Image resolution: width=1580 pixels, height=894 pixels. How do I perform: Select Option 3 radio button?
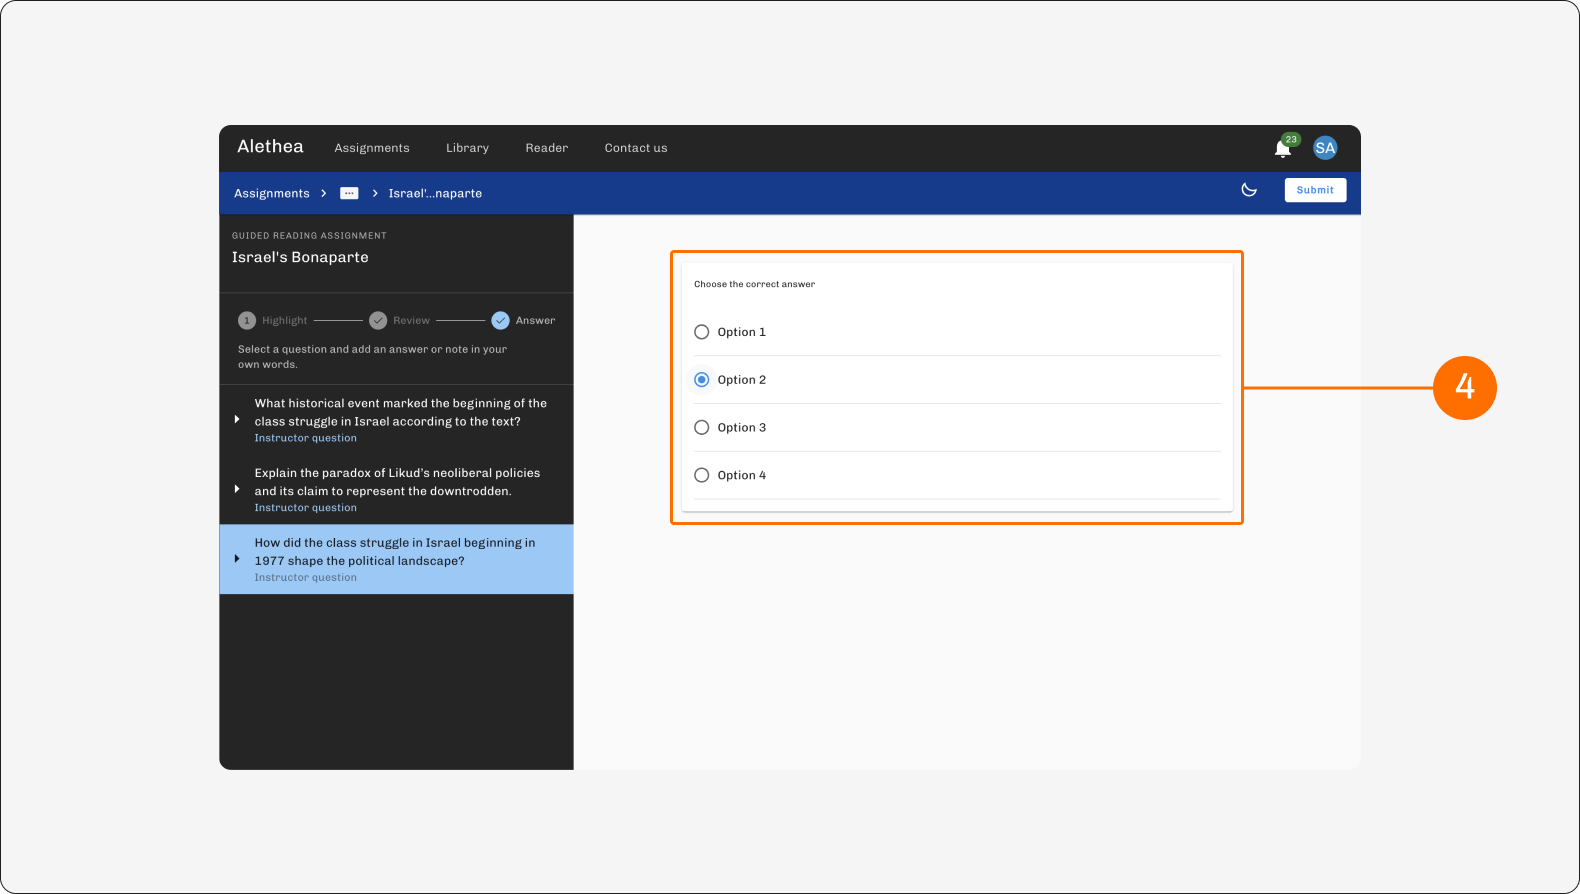[x=702, y=428]
